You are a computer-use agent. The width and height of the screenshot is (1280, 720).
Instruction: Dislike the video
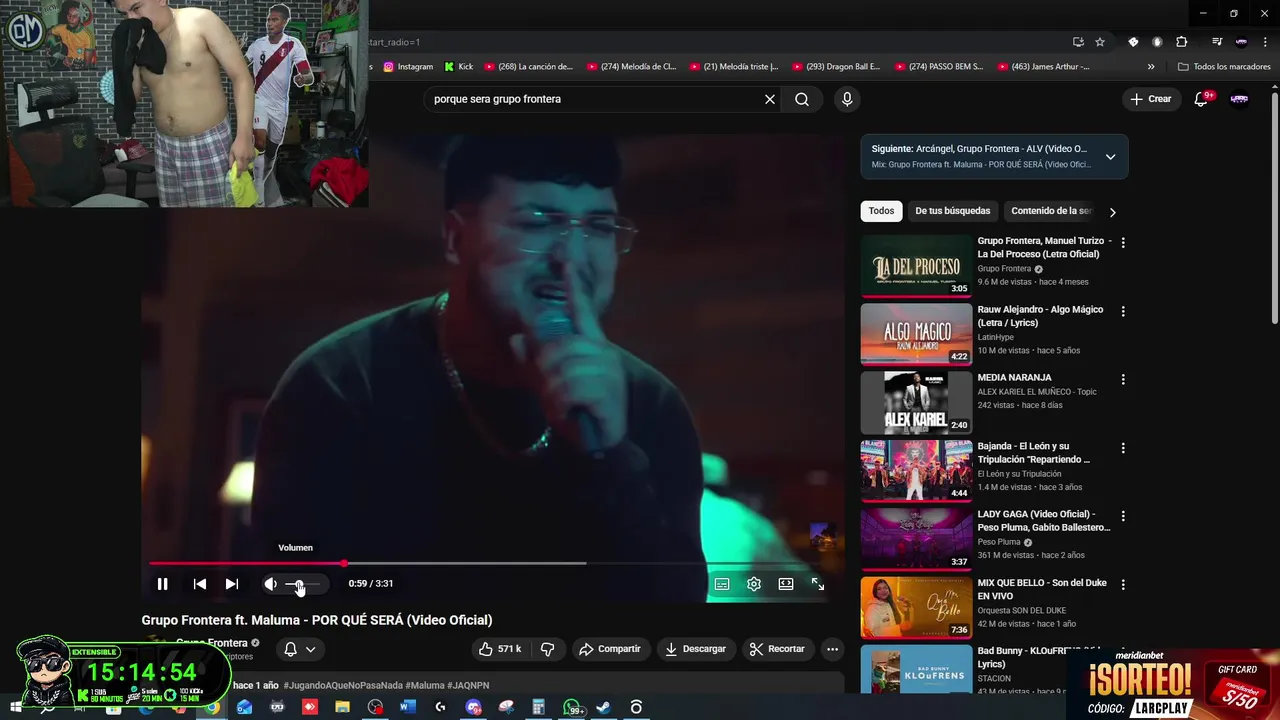pyautogui.click(x=547, y=649)
